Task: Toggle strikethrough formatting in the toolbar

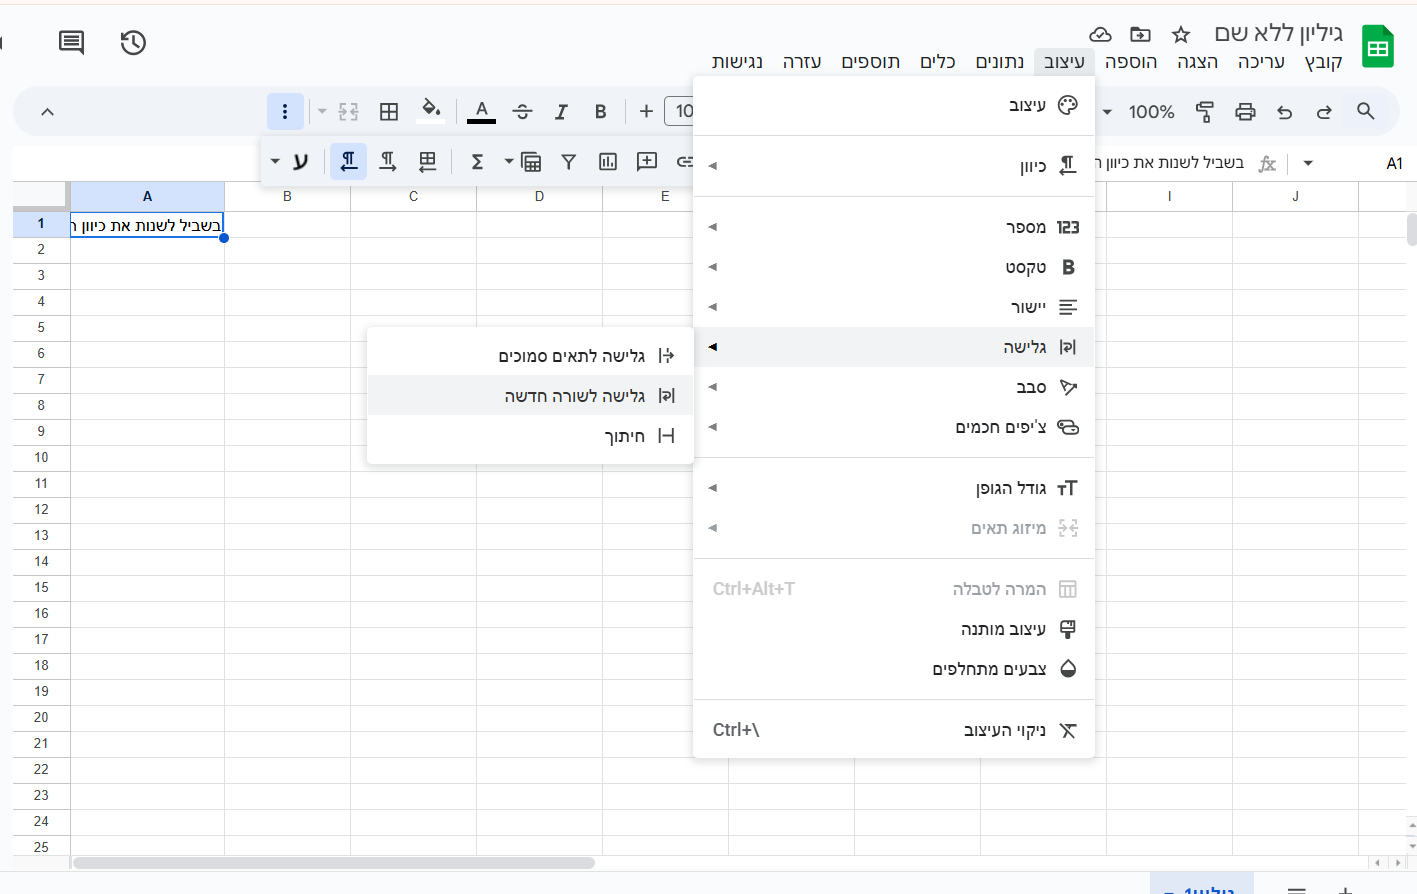Action: click(x=522, y=112)
